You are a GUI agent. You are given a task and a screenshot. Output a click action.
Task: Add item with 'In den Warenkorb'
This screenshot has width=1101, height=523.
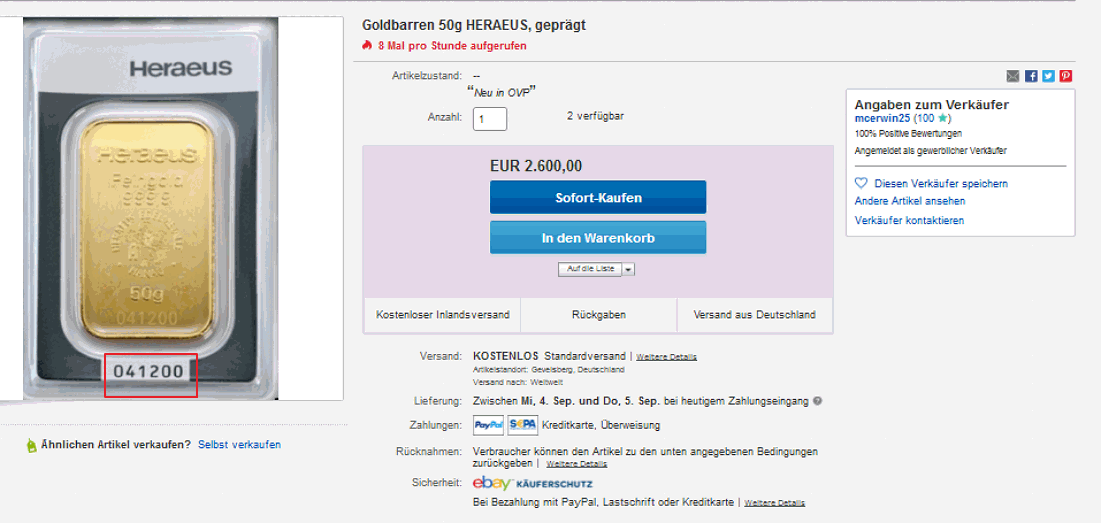(x=597, y=238)
